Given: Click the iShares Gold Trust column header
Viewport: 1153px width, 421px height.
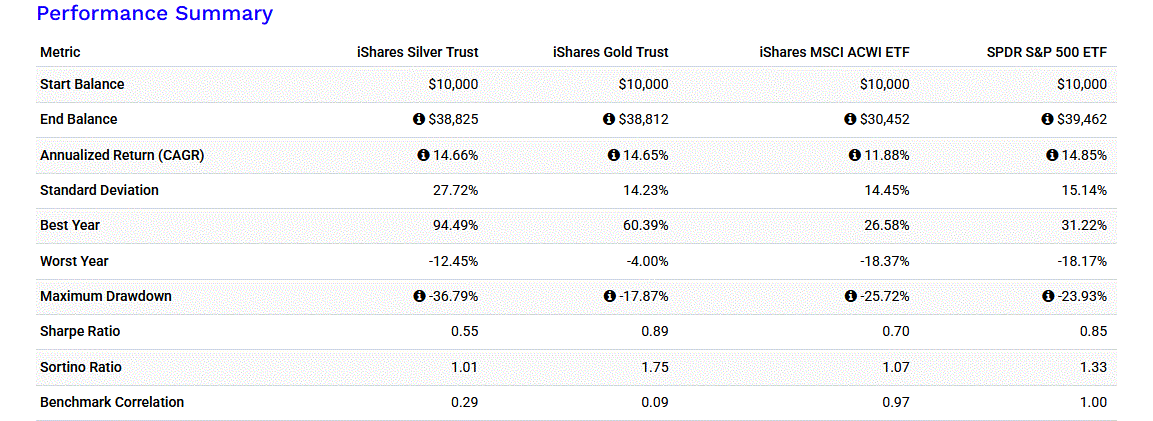Looking at the screenshot, I should coord(610,52).
